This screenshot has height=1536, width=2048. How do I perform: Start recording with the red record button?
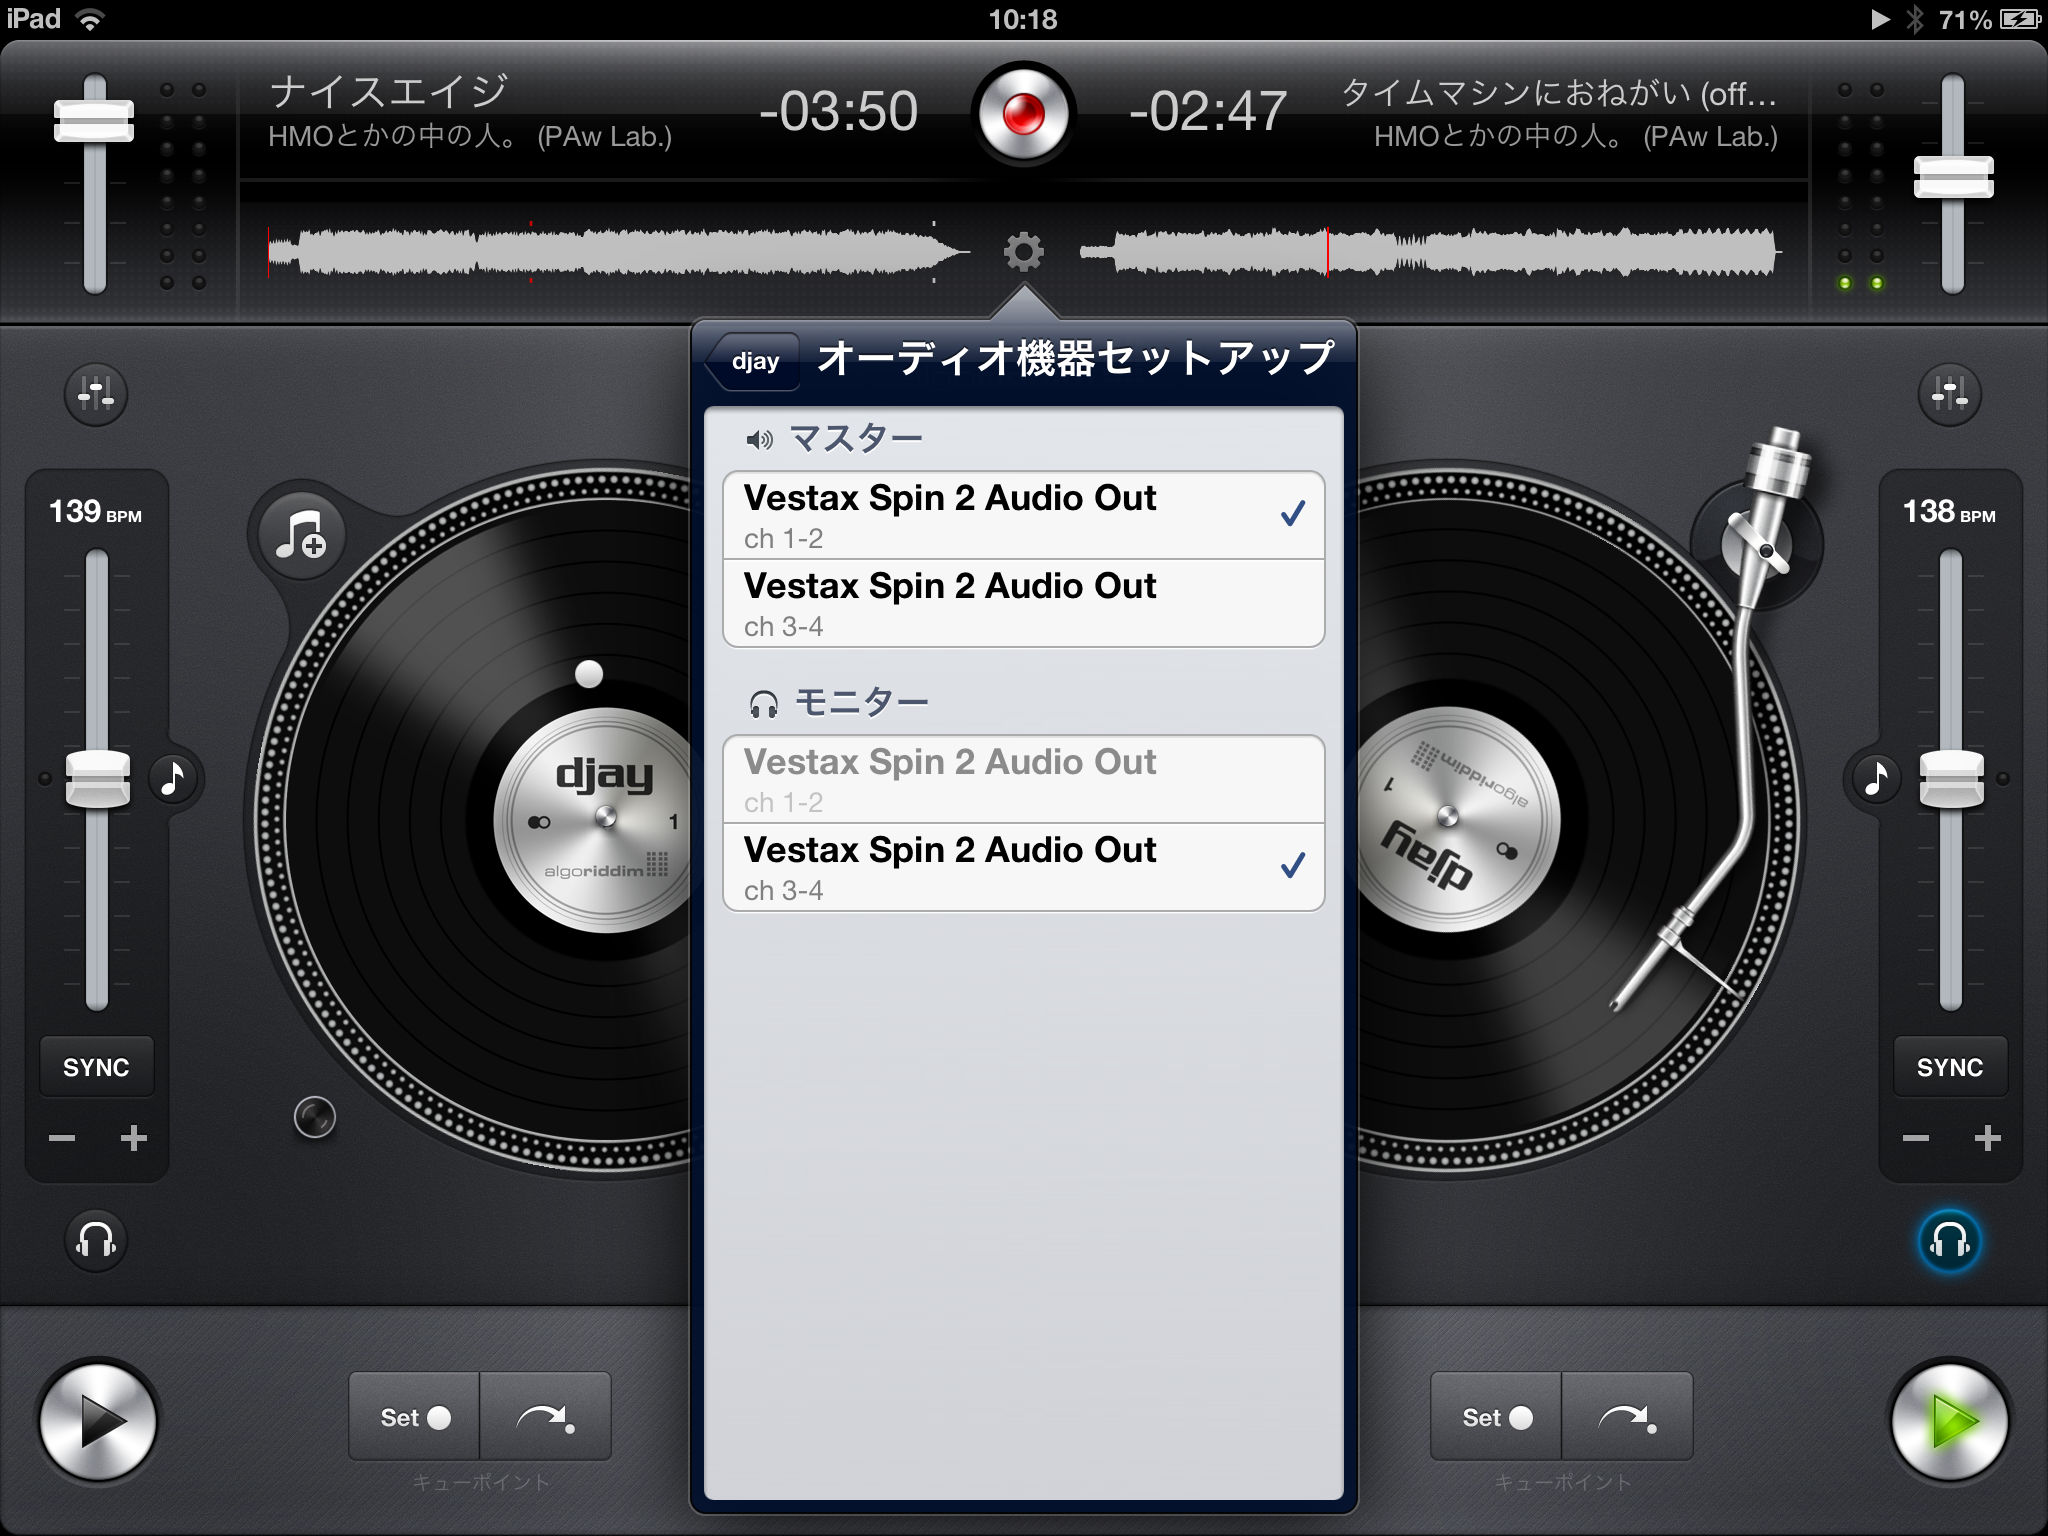click(x=1023, y=113)
